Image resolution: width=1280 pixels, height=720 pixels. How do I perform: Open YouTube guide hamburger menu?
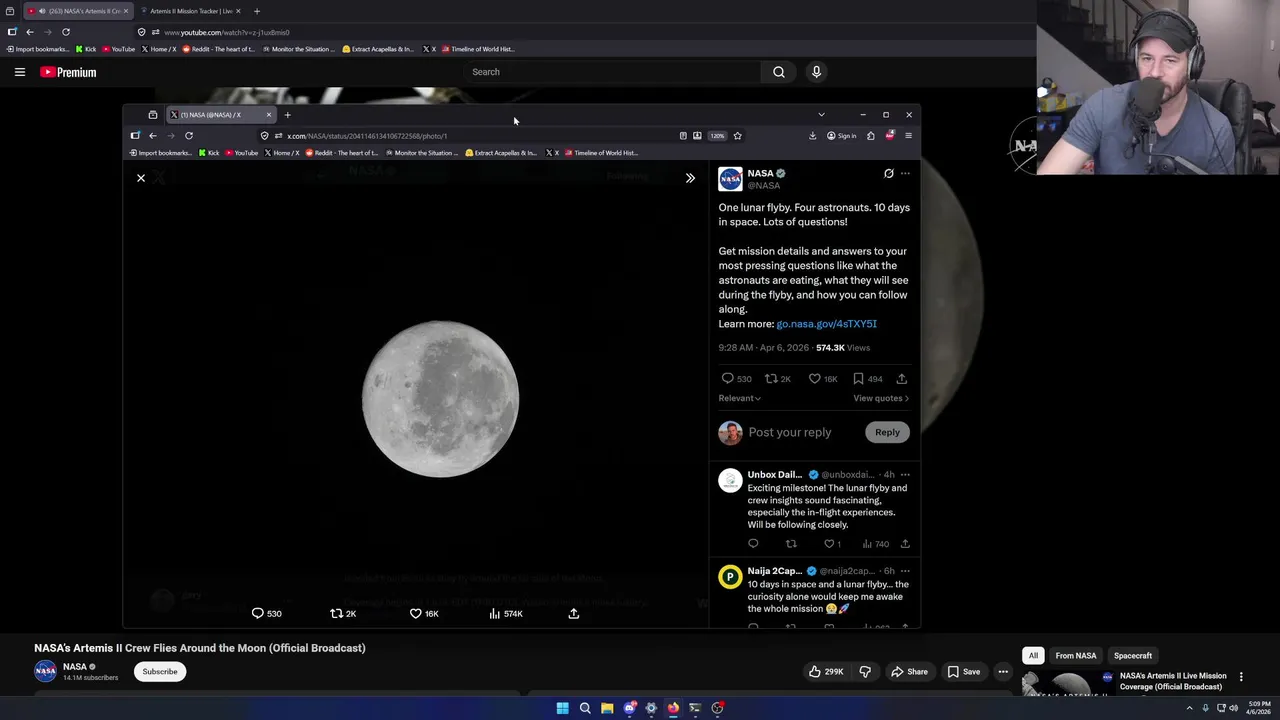point(19,72)
